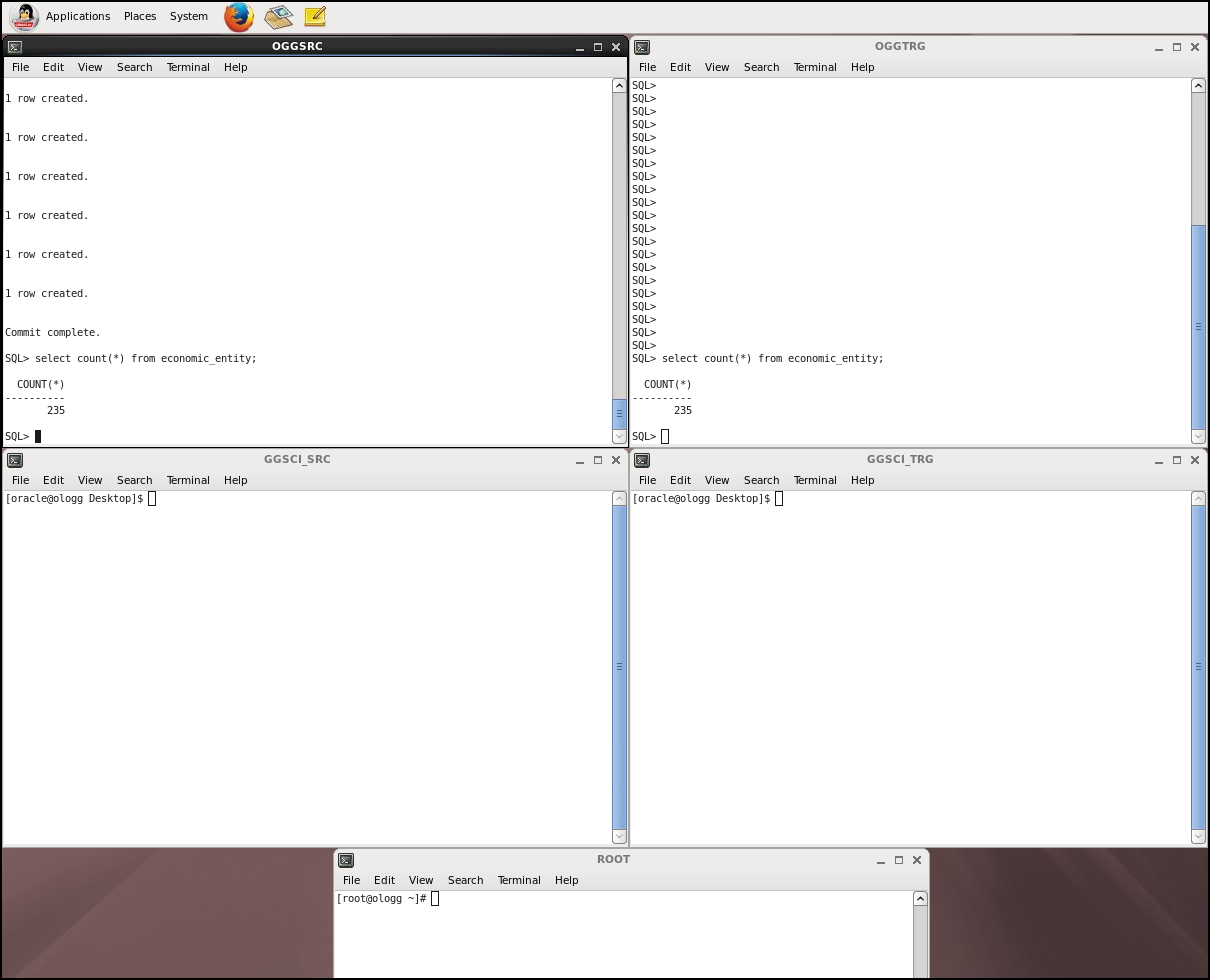
Task: Close the OGGTRG window
Action: click(1195, 47)
